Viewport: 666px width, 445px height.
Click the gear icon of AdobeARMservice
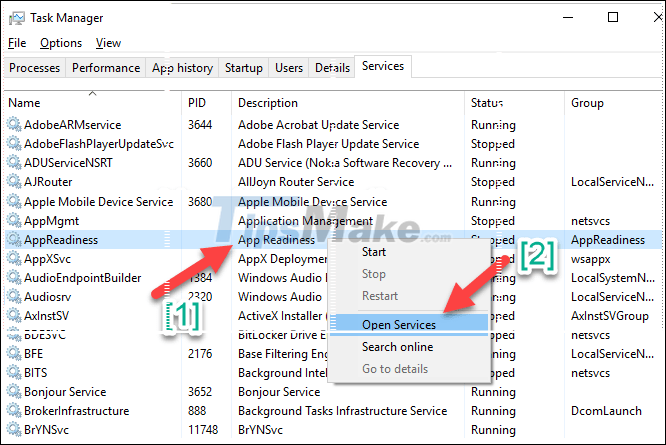pyautogui.click(x=14, y=124)
